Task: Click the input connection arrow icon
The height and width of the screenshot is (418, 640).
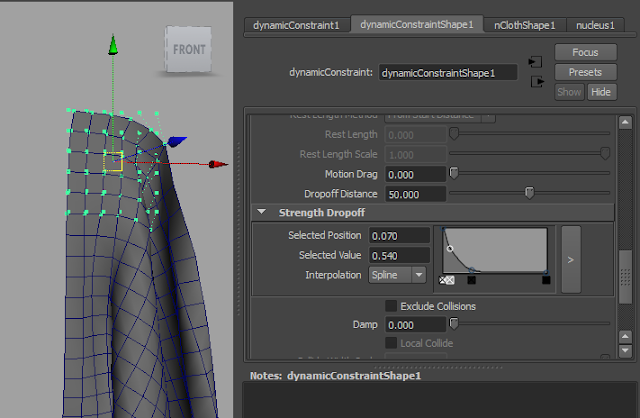Action: (535, 62)
